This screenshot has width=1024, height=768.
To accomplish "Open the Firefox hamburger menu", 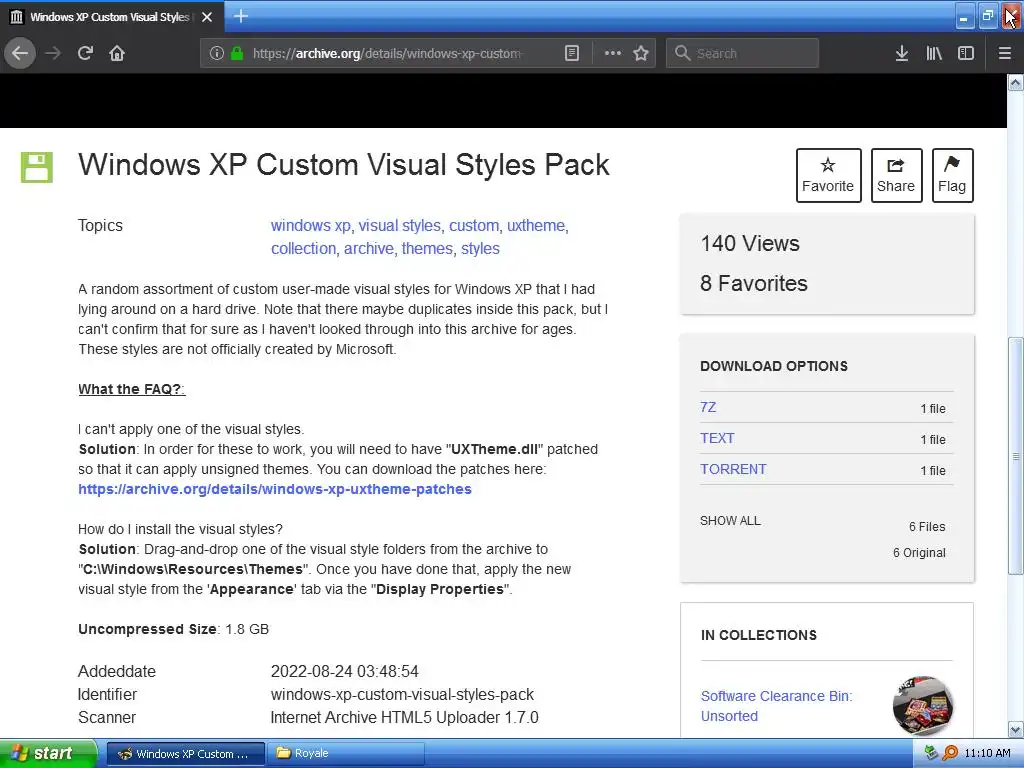I will [x=1005, y=54].
